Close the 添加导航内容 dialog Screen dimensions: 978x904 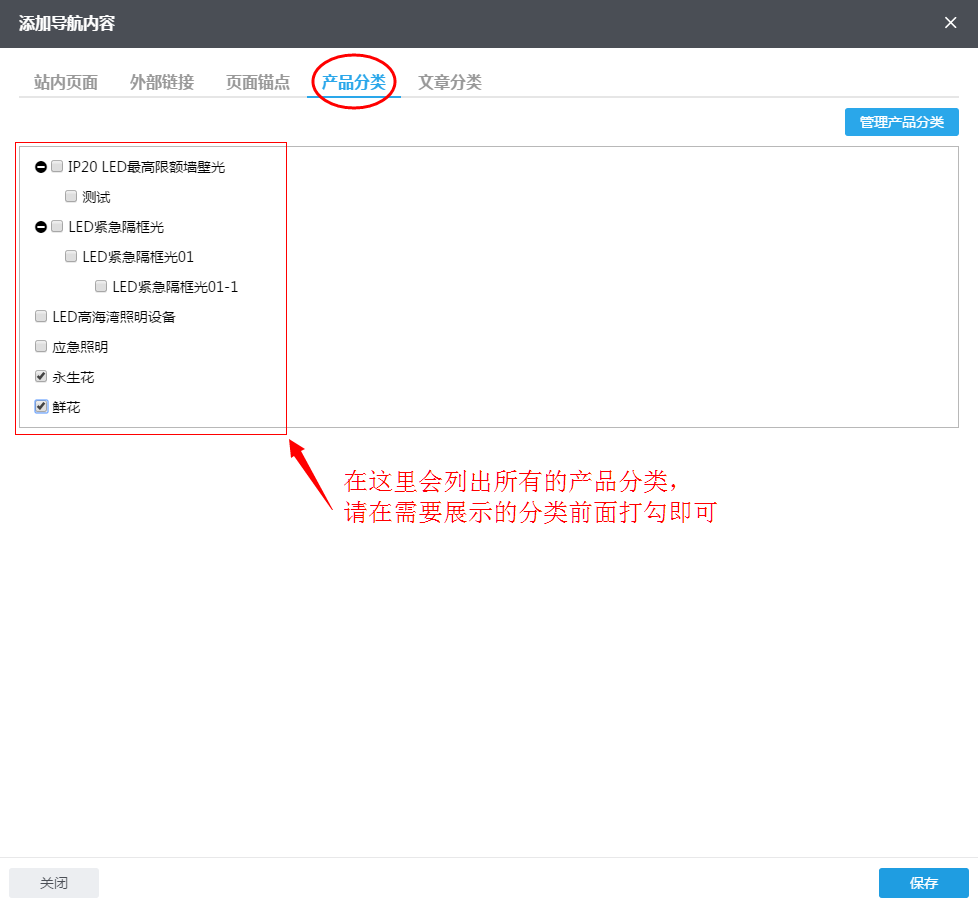pyautogui.click(x=950, y=22)
